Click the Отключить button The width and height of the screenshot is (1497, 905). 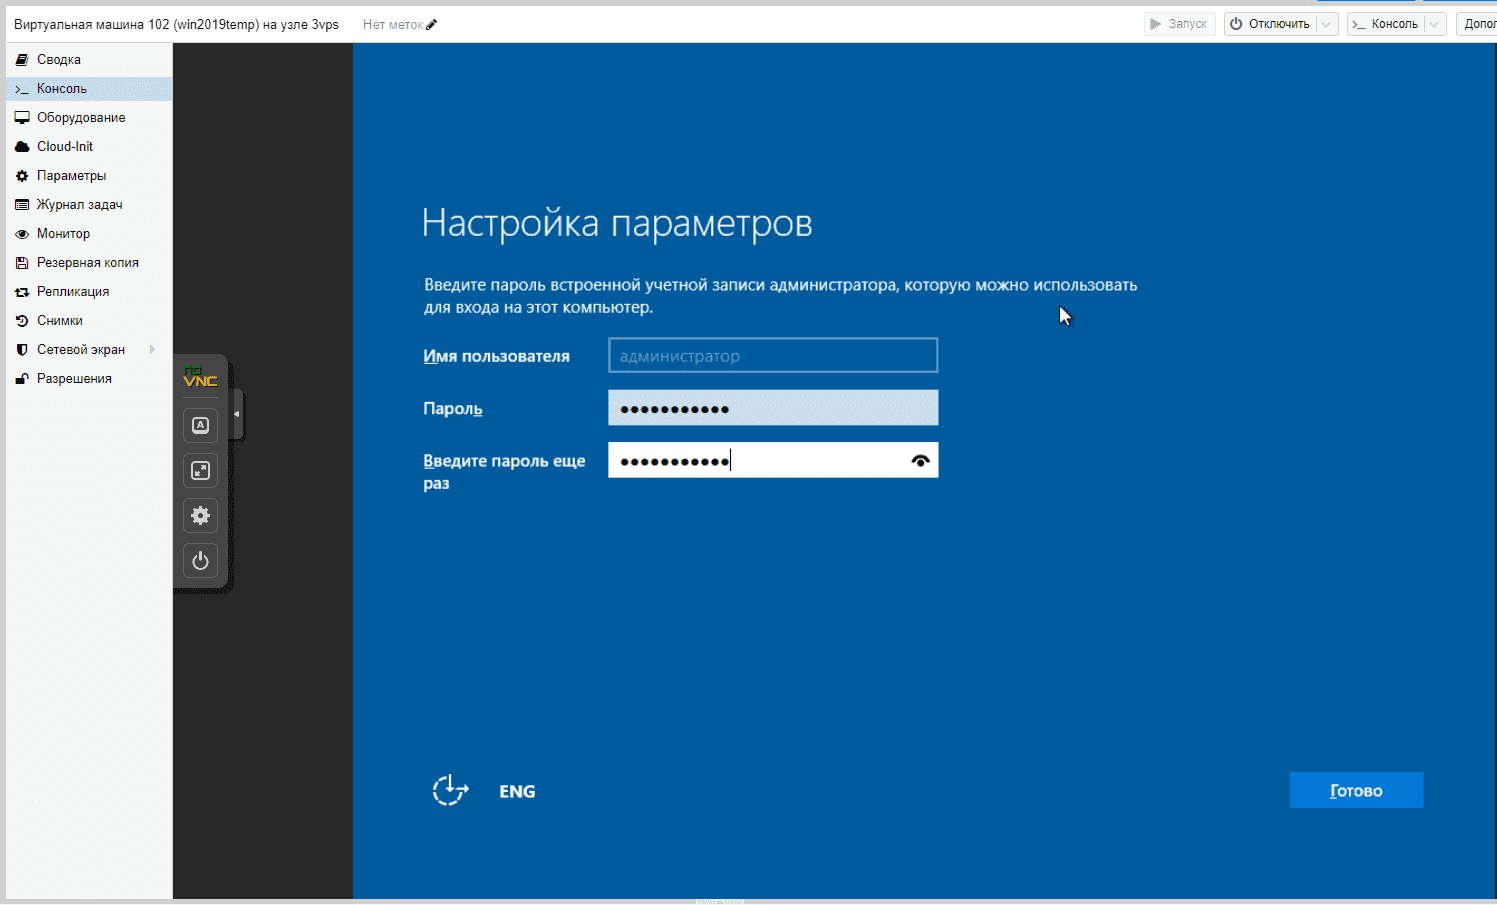tap(1270, 24)
